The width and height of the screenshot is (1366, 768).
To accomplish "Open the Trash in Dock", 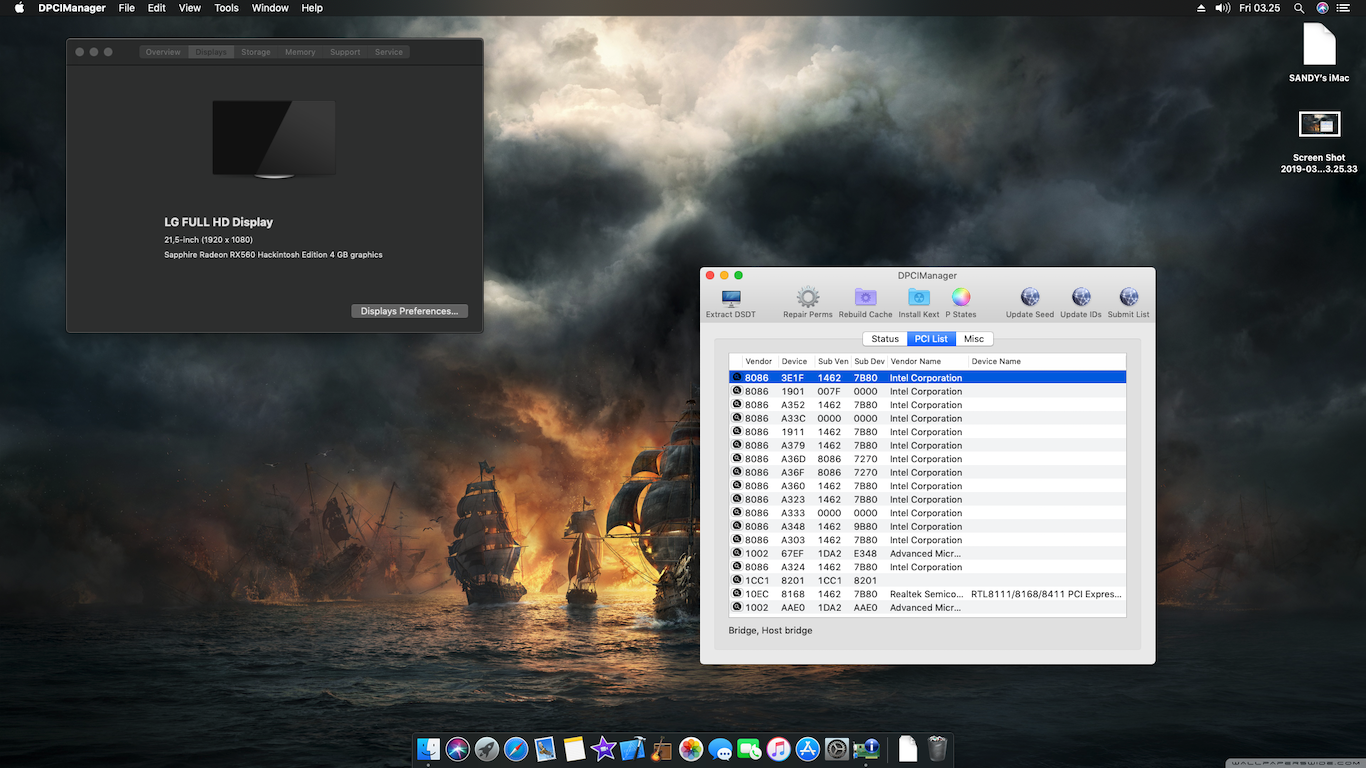I will point(937,749).
